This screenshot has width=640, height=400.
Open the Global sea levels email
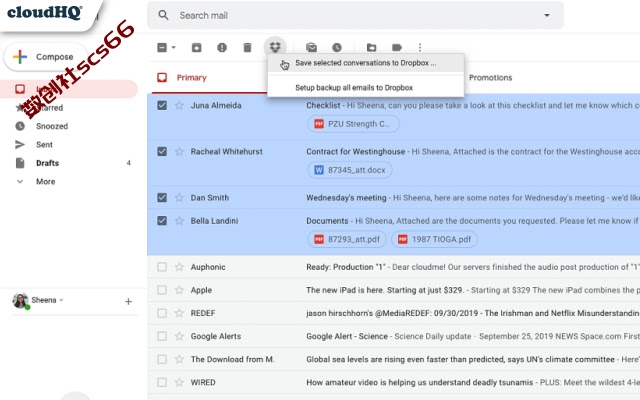click(460, 359)
